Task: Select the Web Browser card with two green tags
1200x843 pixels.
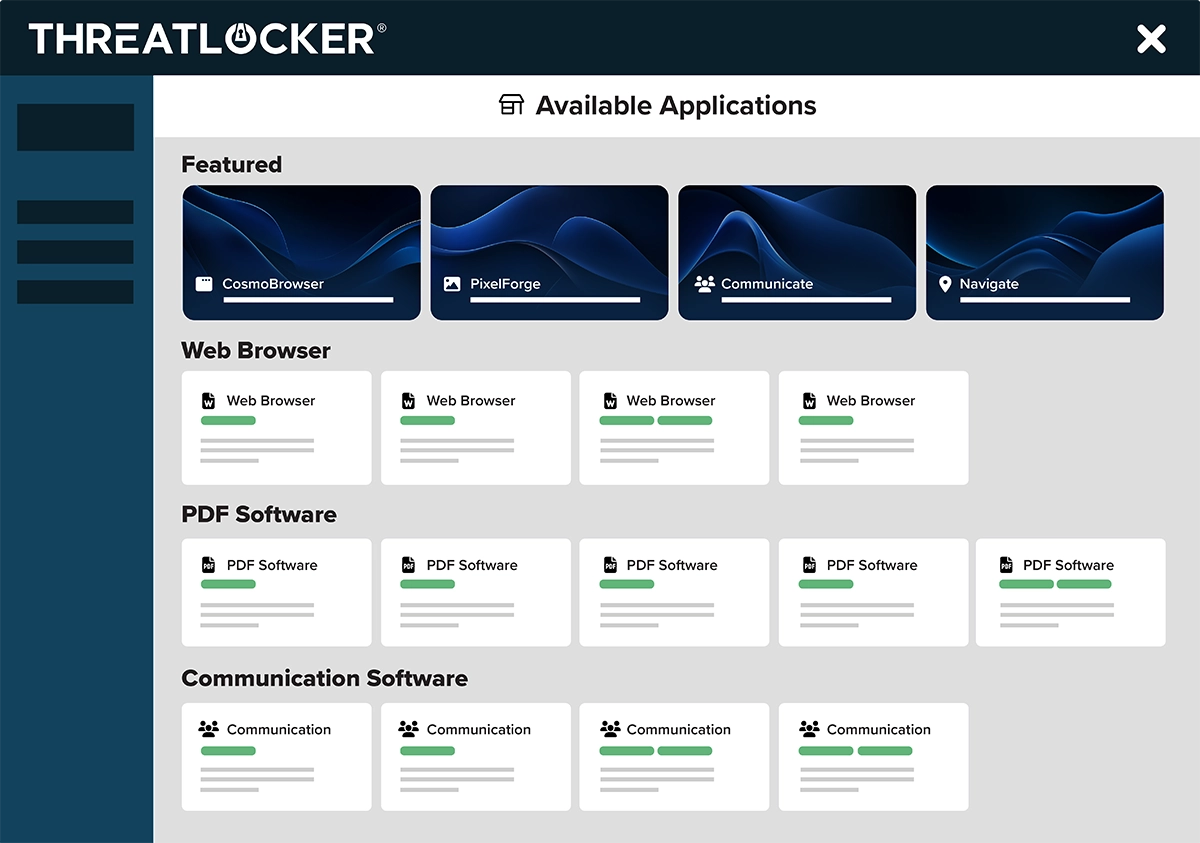Action: click(x=674, y=428)
